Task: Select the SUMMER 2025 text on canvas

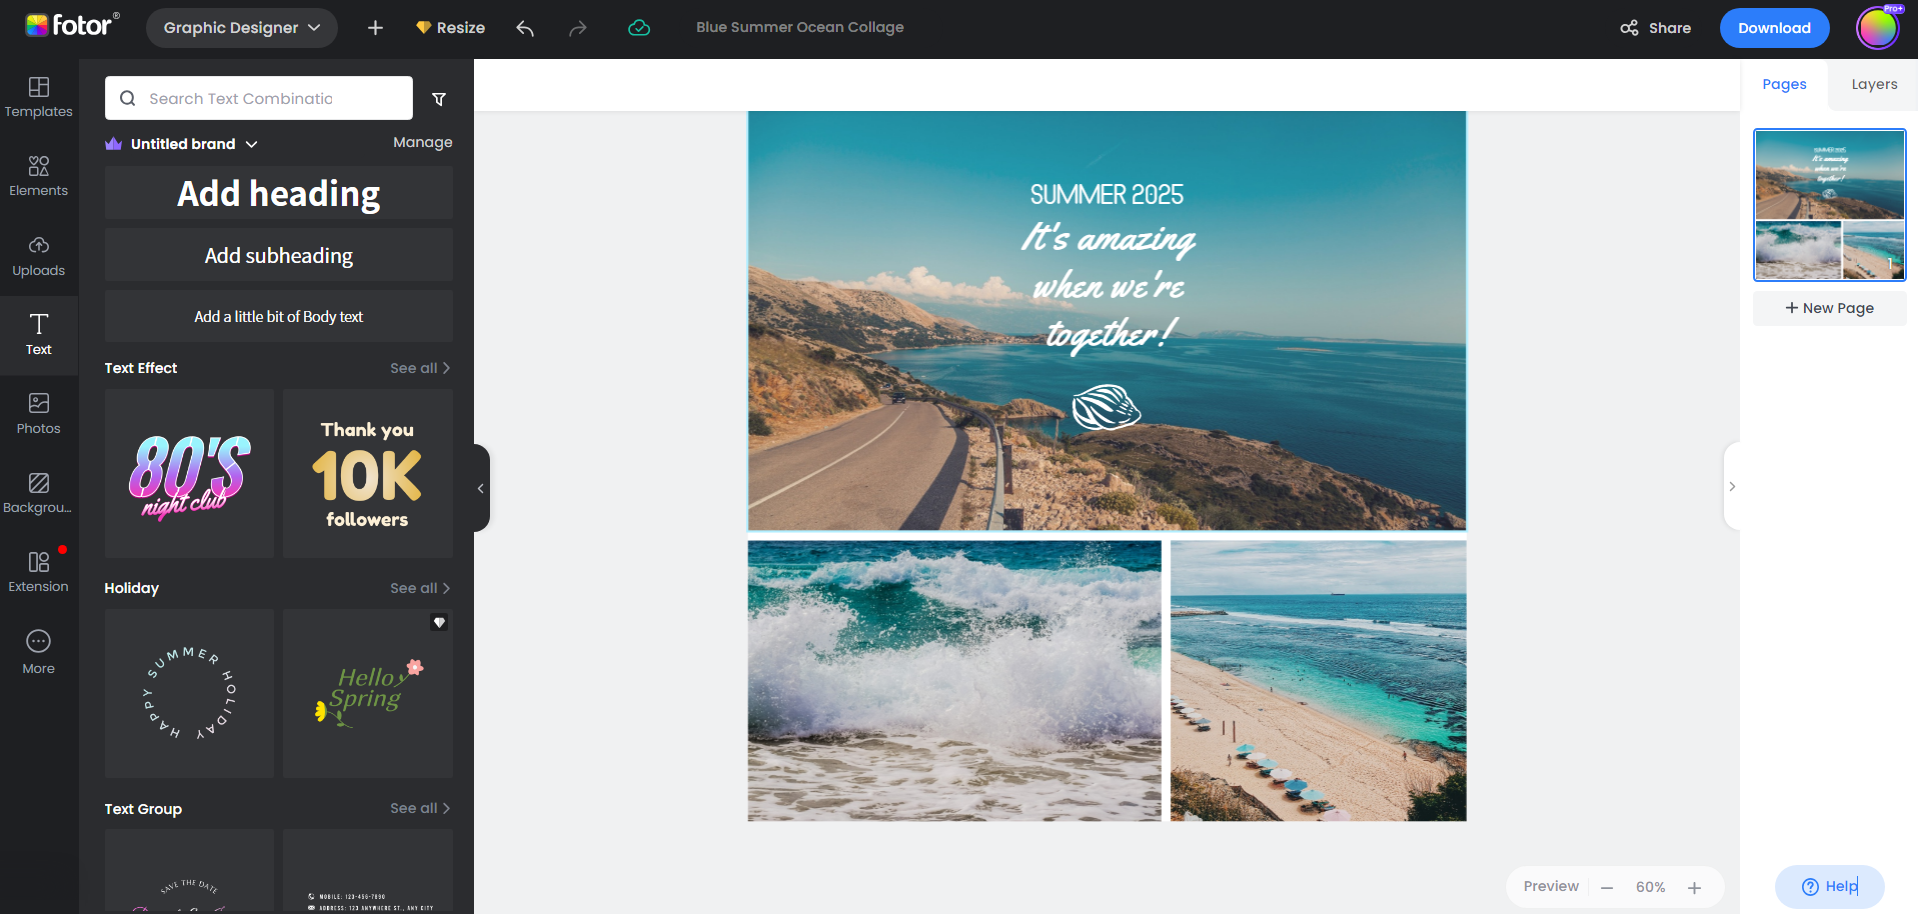Action: (1107, 194)
